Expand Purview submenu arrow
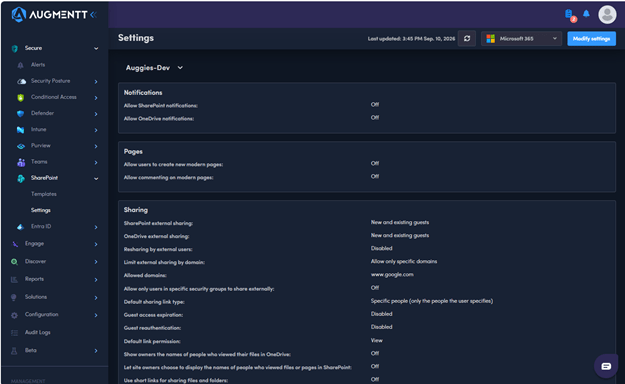Image resolution: width=625 pixels, height=384 pixels. [x=96, y=146]
